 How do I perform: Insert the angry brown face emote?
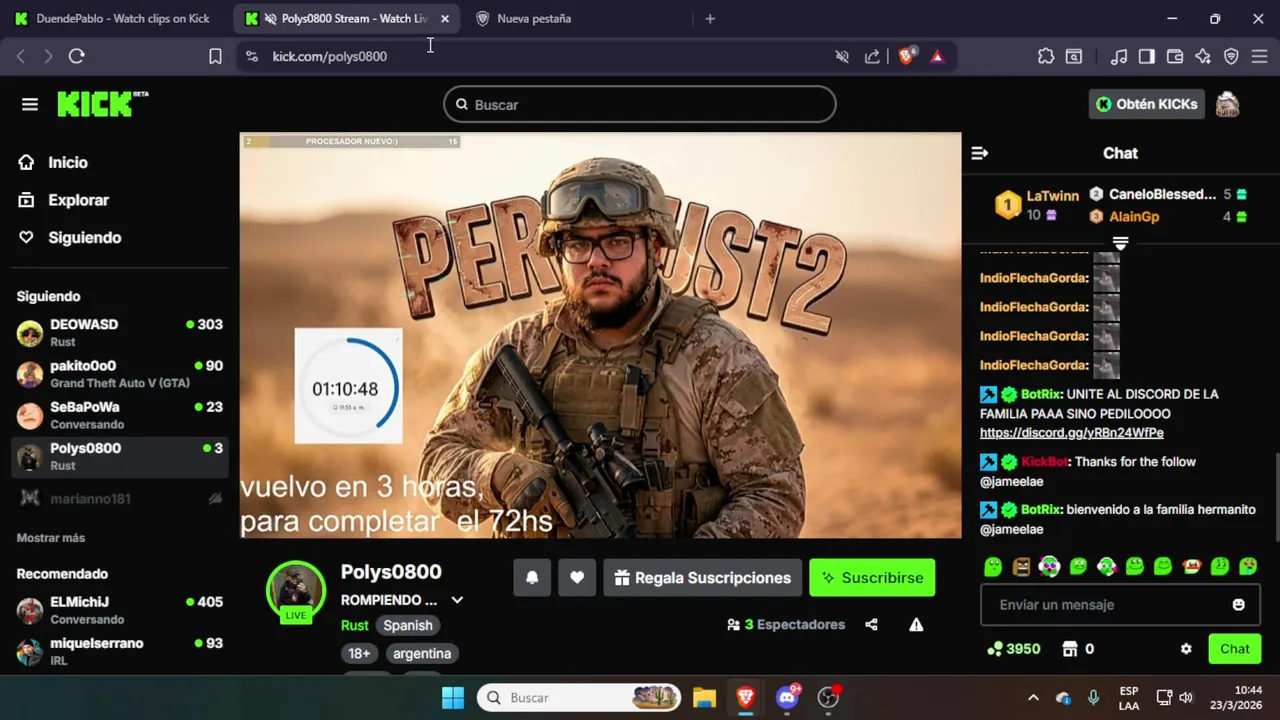[x=1021, y=567]
